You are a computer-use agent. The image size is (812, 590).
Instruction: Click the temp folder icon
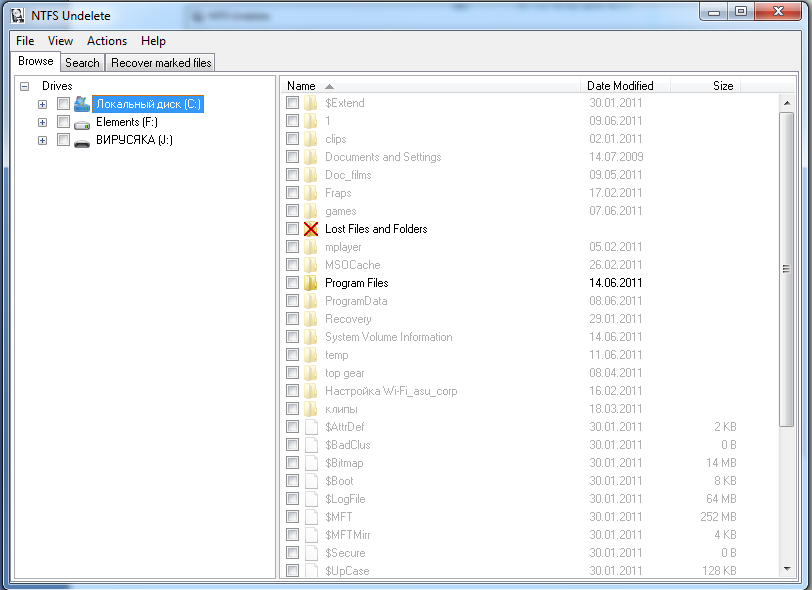pos(311,355)
